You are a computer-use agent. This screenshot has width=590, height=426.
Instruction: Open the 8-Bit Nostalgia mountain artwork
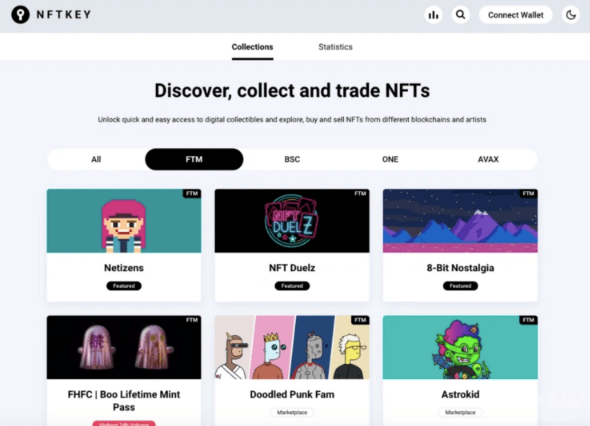coord(460,221)
